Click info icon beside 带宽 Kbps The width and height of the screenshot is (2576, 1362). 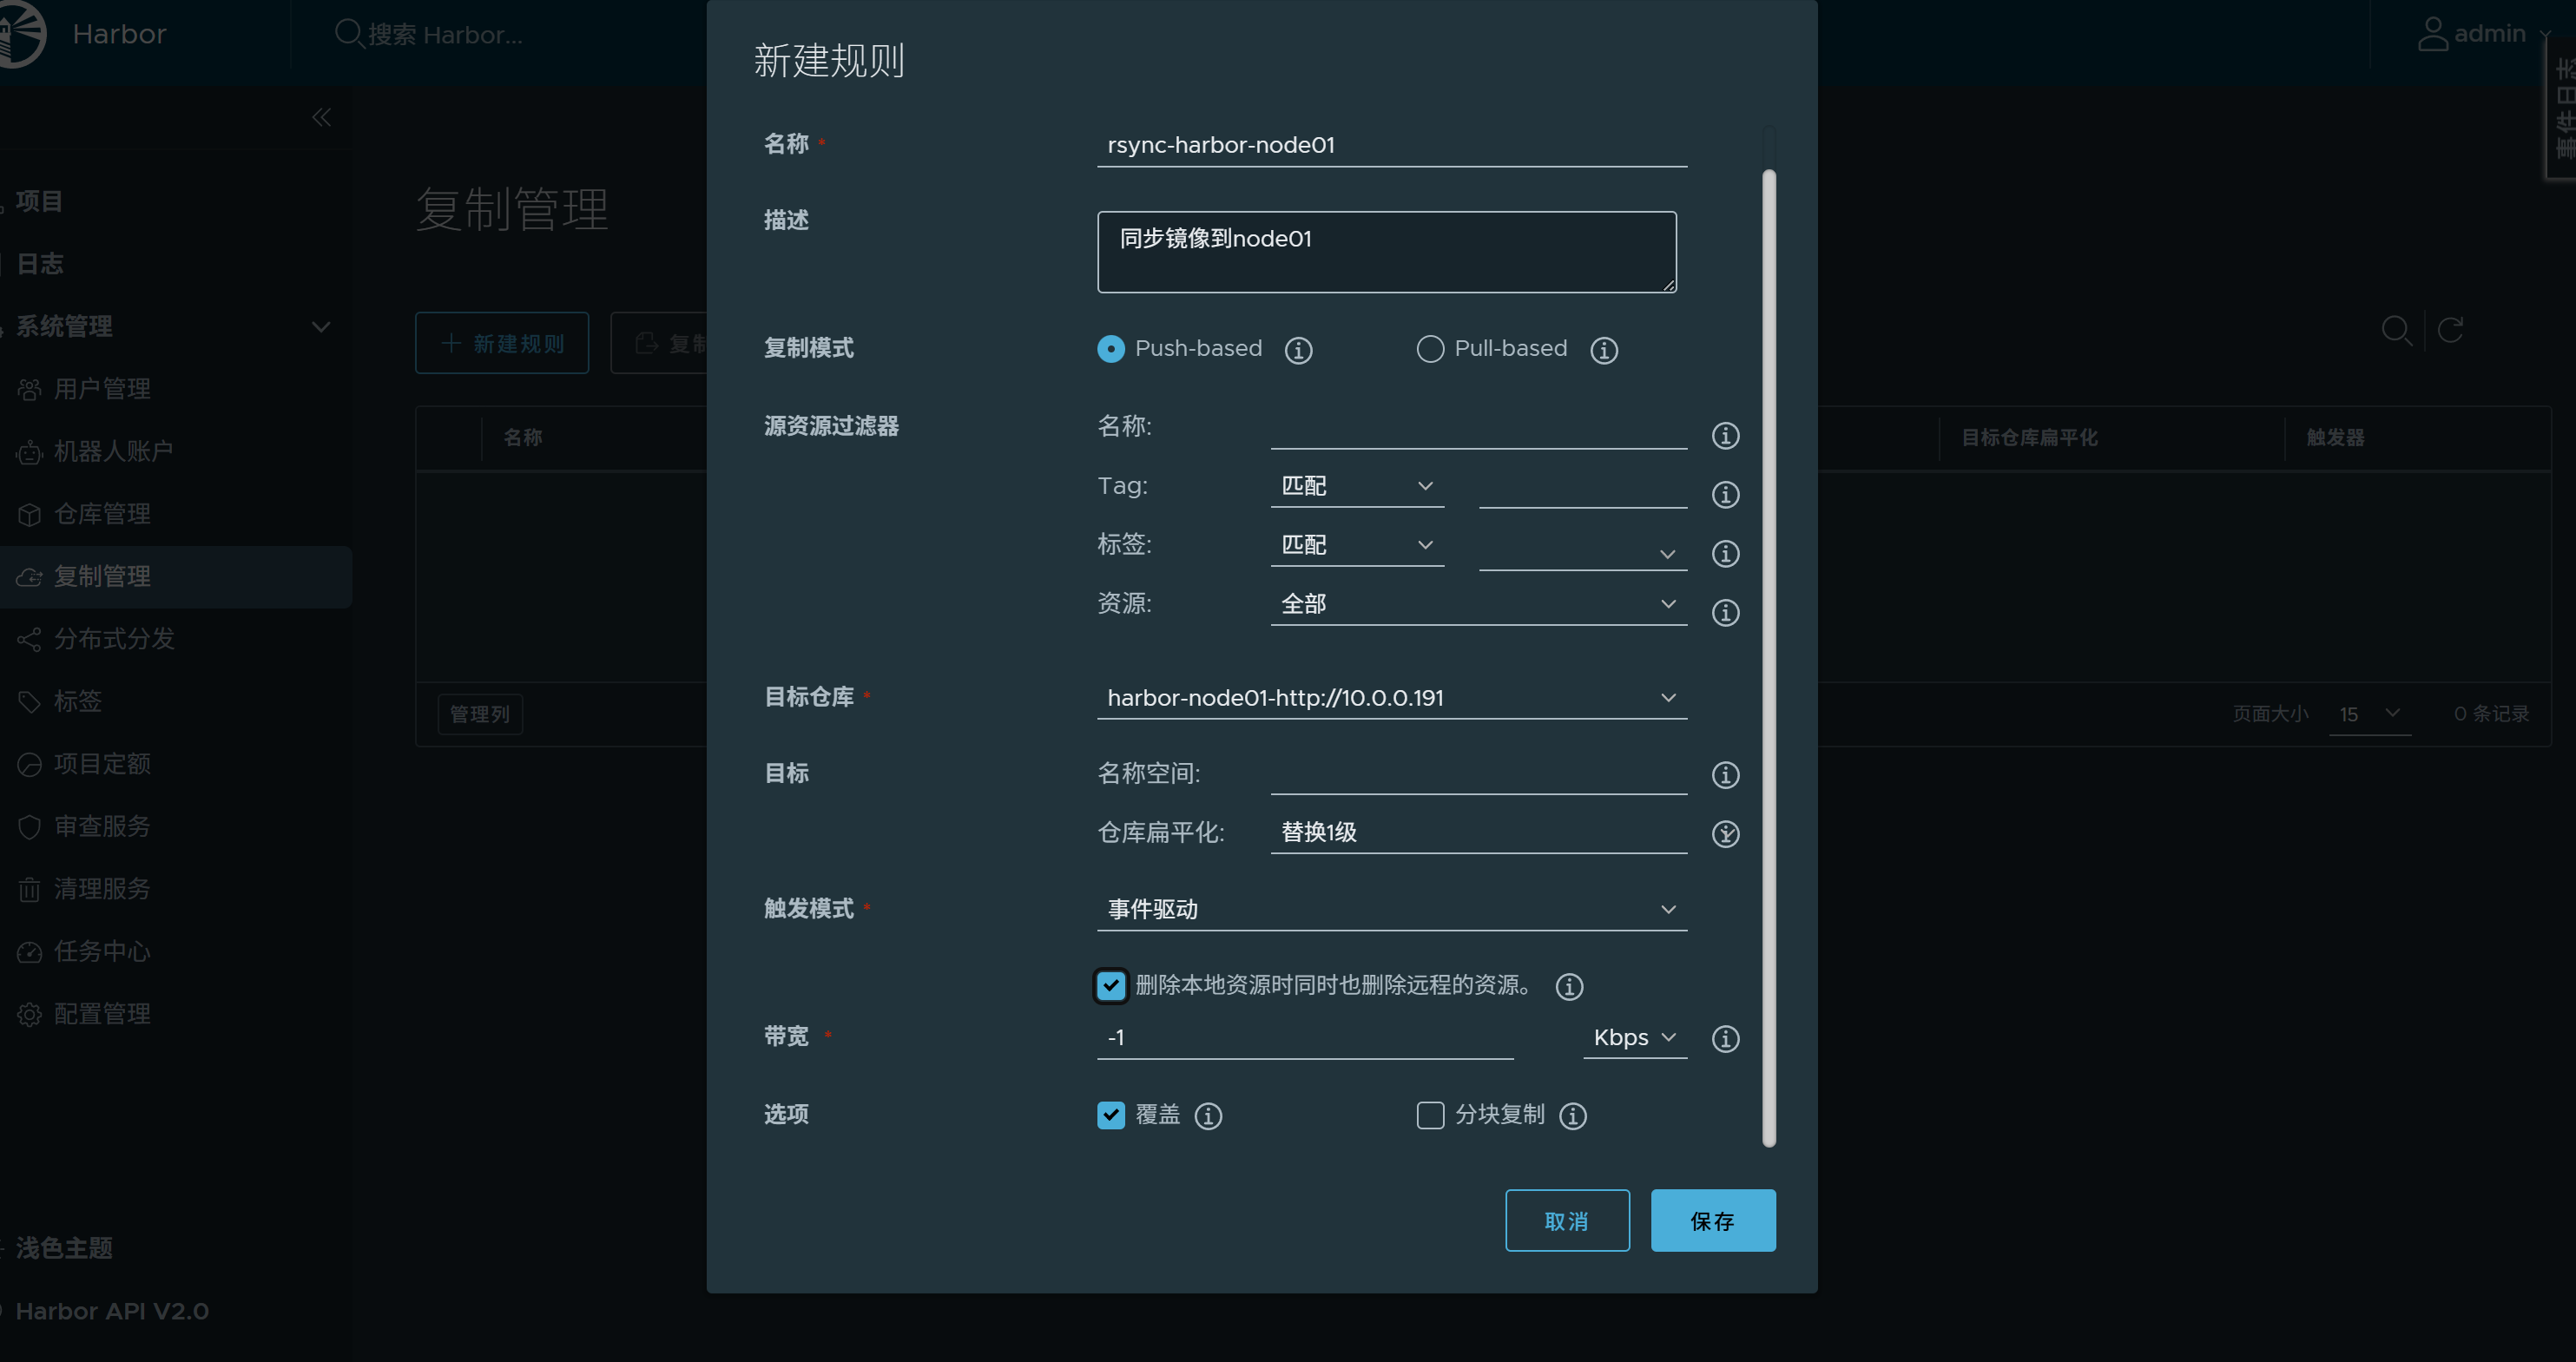[x=1725, y=1039]
